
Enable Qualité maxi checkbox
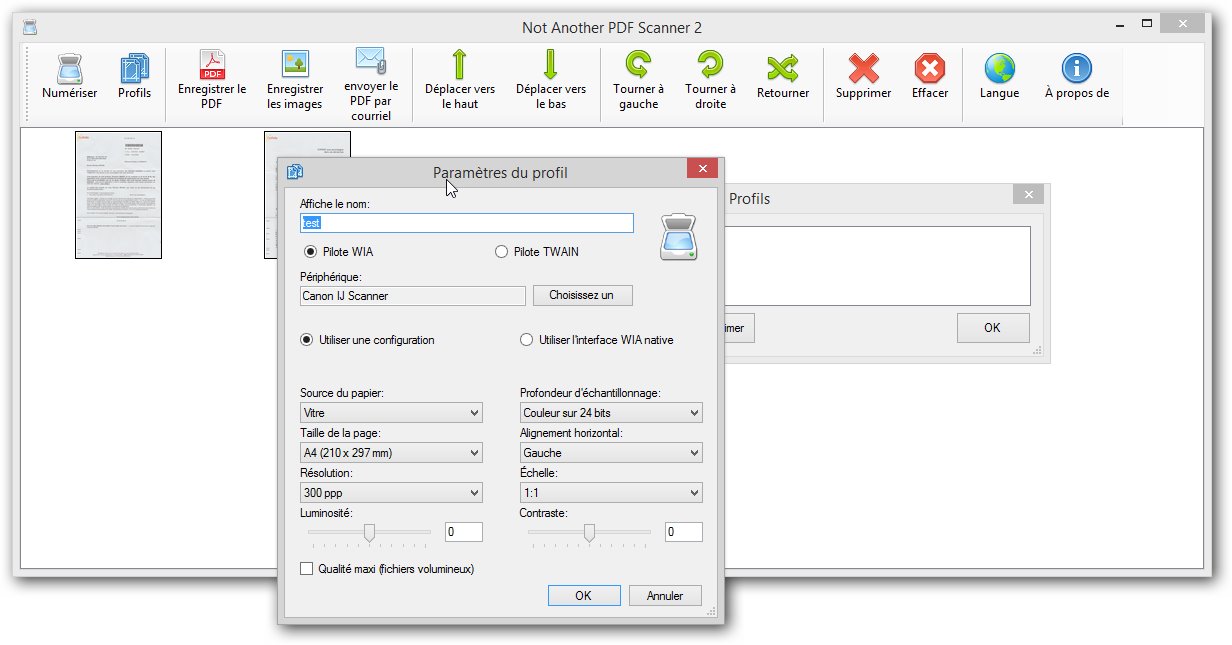(x=307, y=569)
